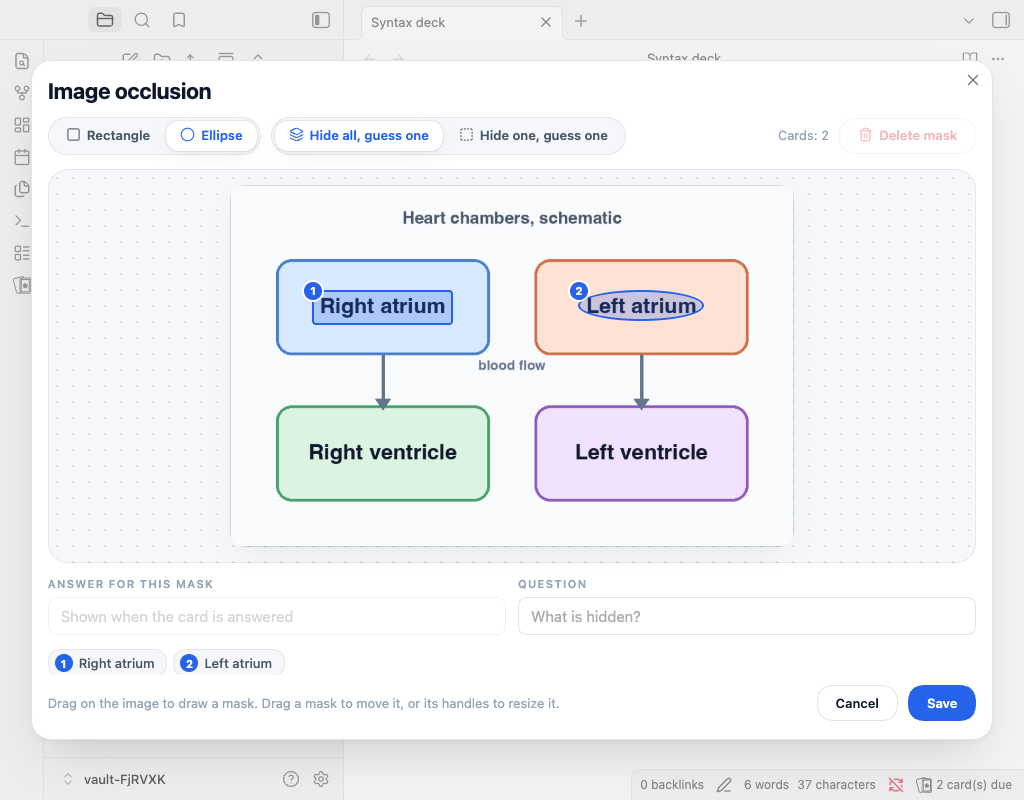Open a new tab with plus button
The height and width of the screenshot is (800, 1024).
coord(581,22)
